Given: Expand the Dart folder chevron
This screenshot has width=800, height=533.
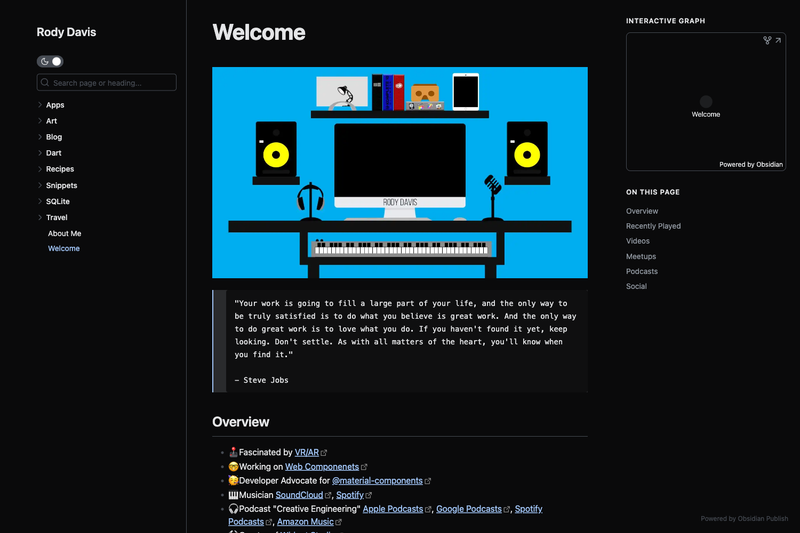Looking at the screenshot, I should click(40, 153).
